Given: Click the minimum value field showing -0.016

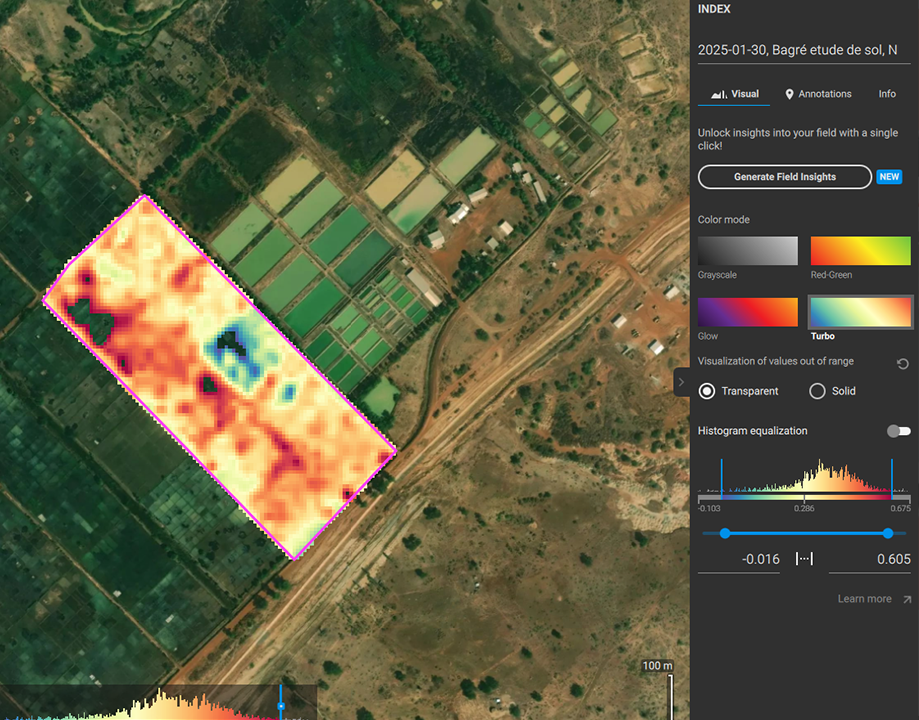Looking at the screenshot, I should (x=740, y=559).
